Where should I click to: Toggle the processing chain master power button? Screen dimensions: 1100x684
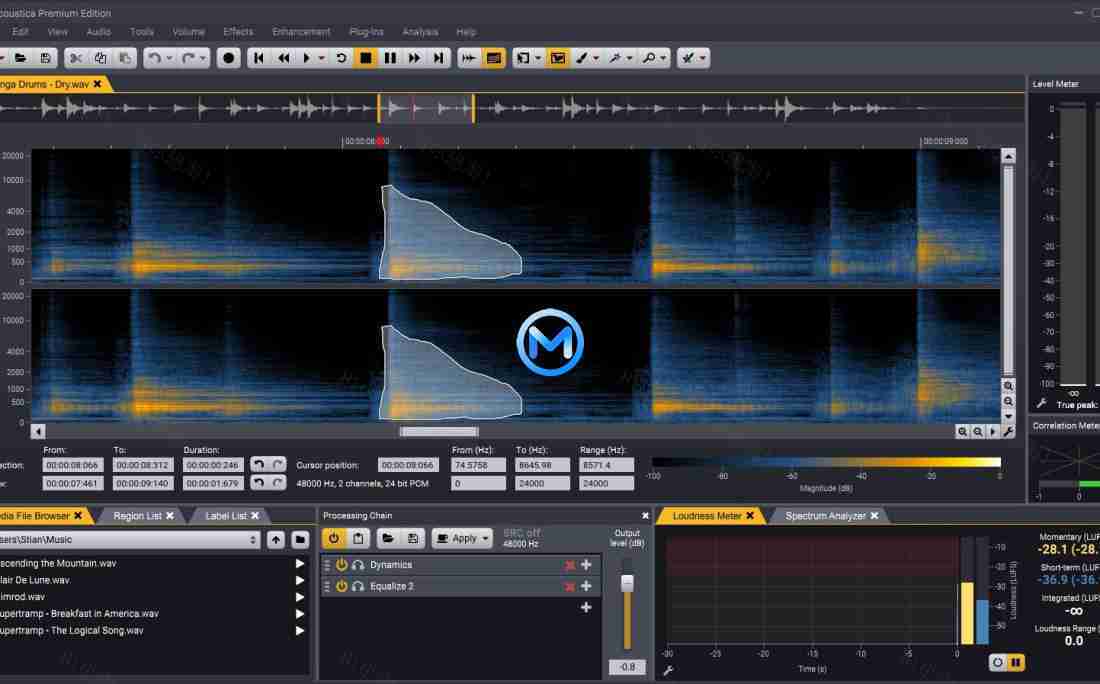pyautogui.click(x=334, y=538)
